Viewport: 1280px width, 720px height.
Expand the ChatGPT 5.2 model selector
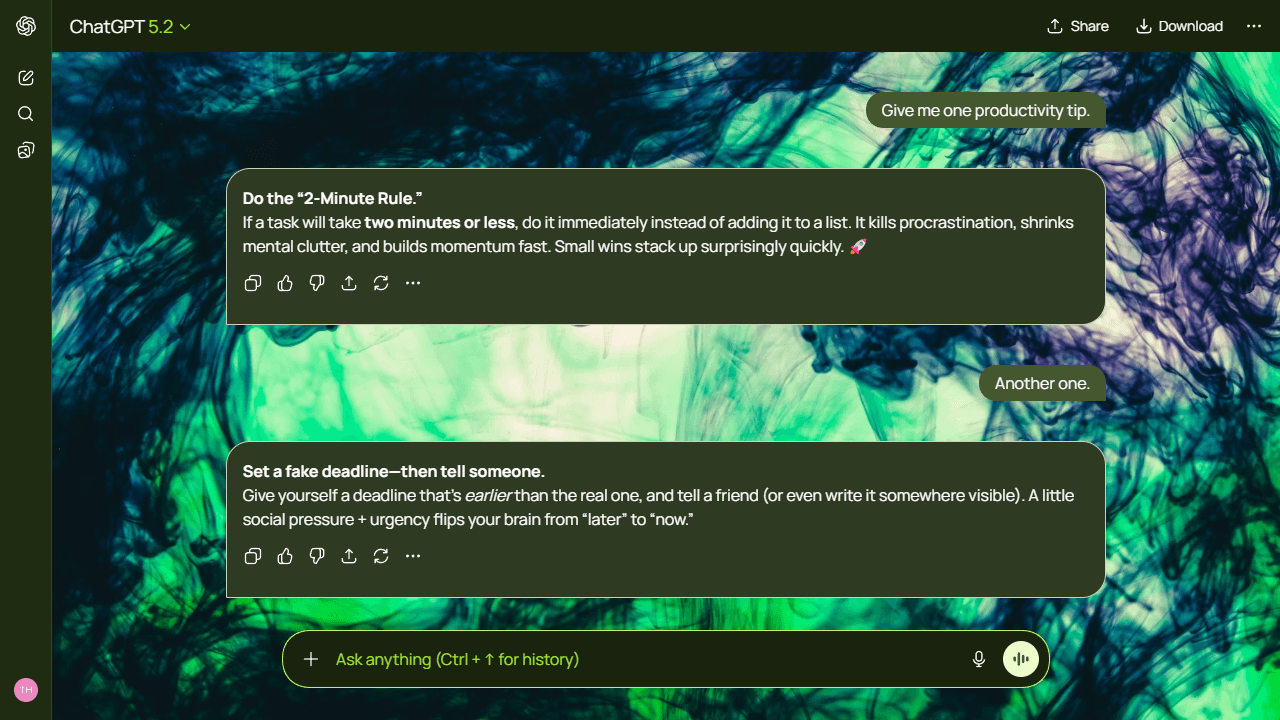(130, 27)
